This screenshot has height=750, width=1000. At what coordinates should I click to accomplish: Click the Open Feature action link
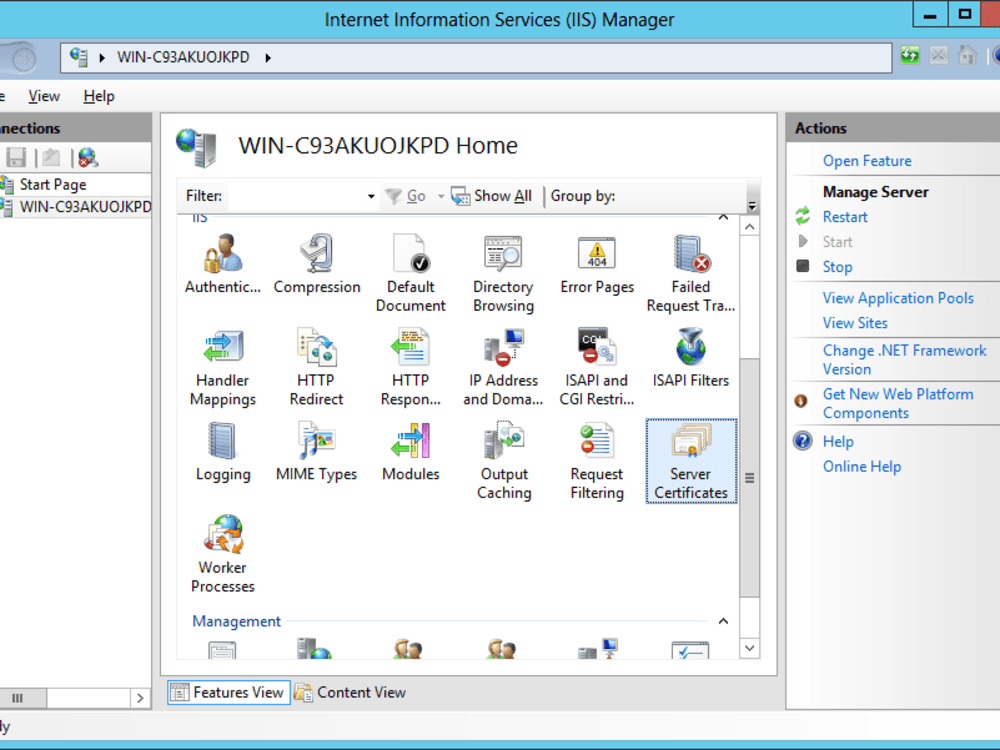tap(867, 161)
